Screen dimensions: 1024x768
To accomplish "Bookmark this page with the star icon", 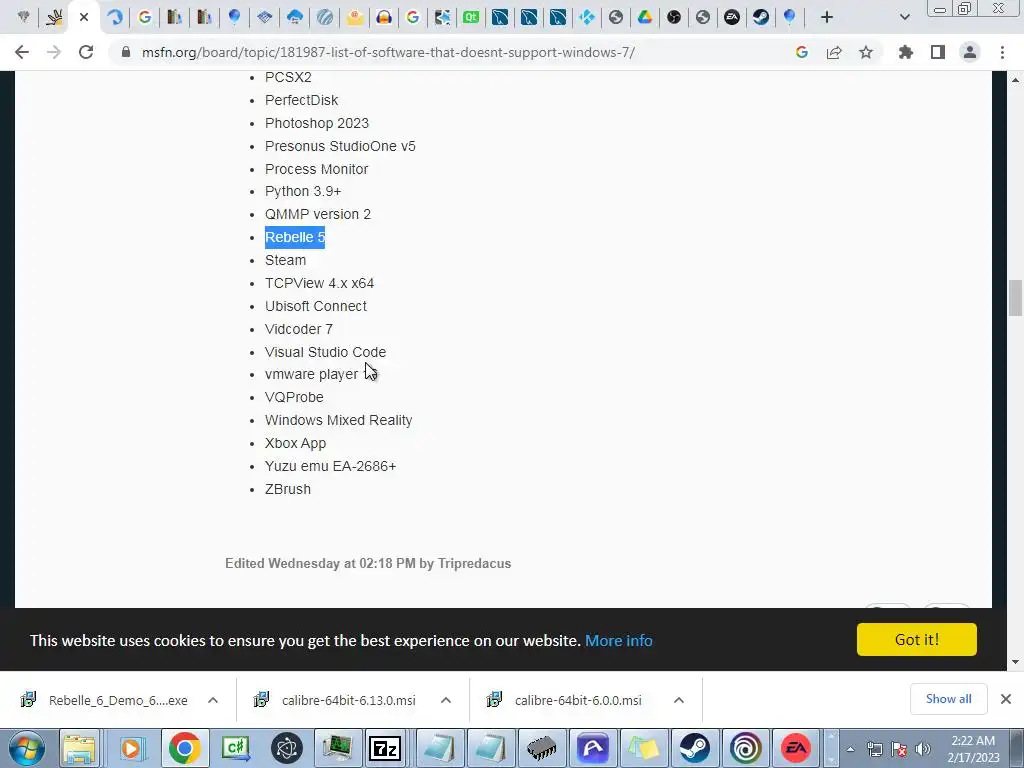I will click(866, 52).
